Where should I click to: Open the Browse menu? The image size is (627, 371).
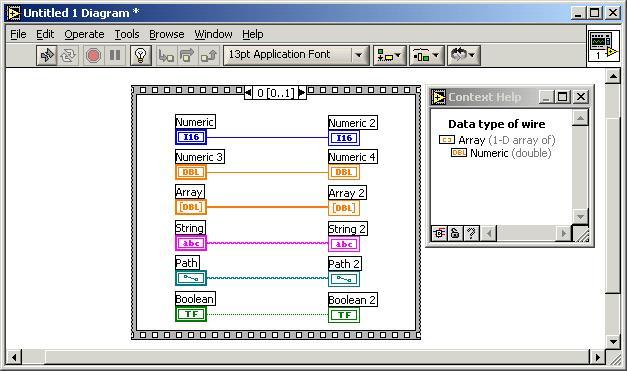167,34
